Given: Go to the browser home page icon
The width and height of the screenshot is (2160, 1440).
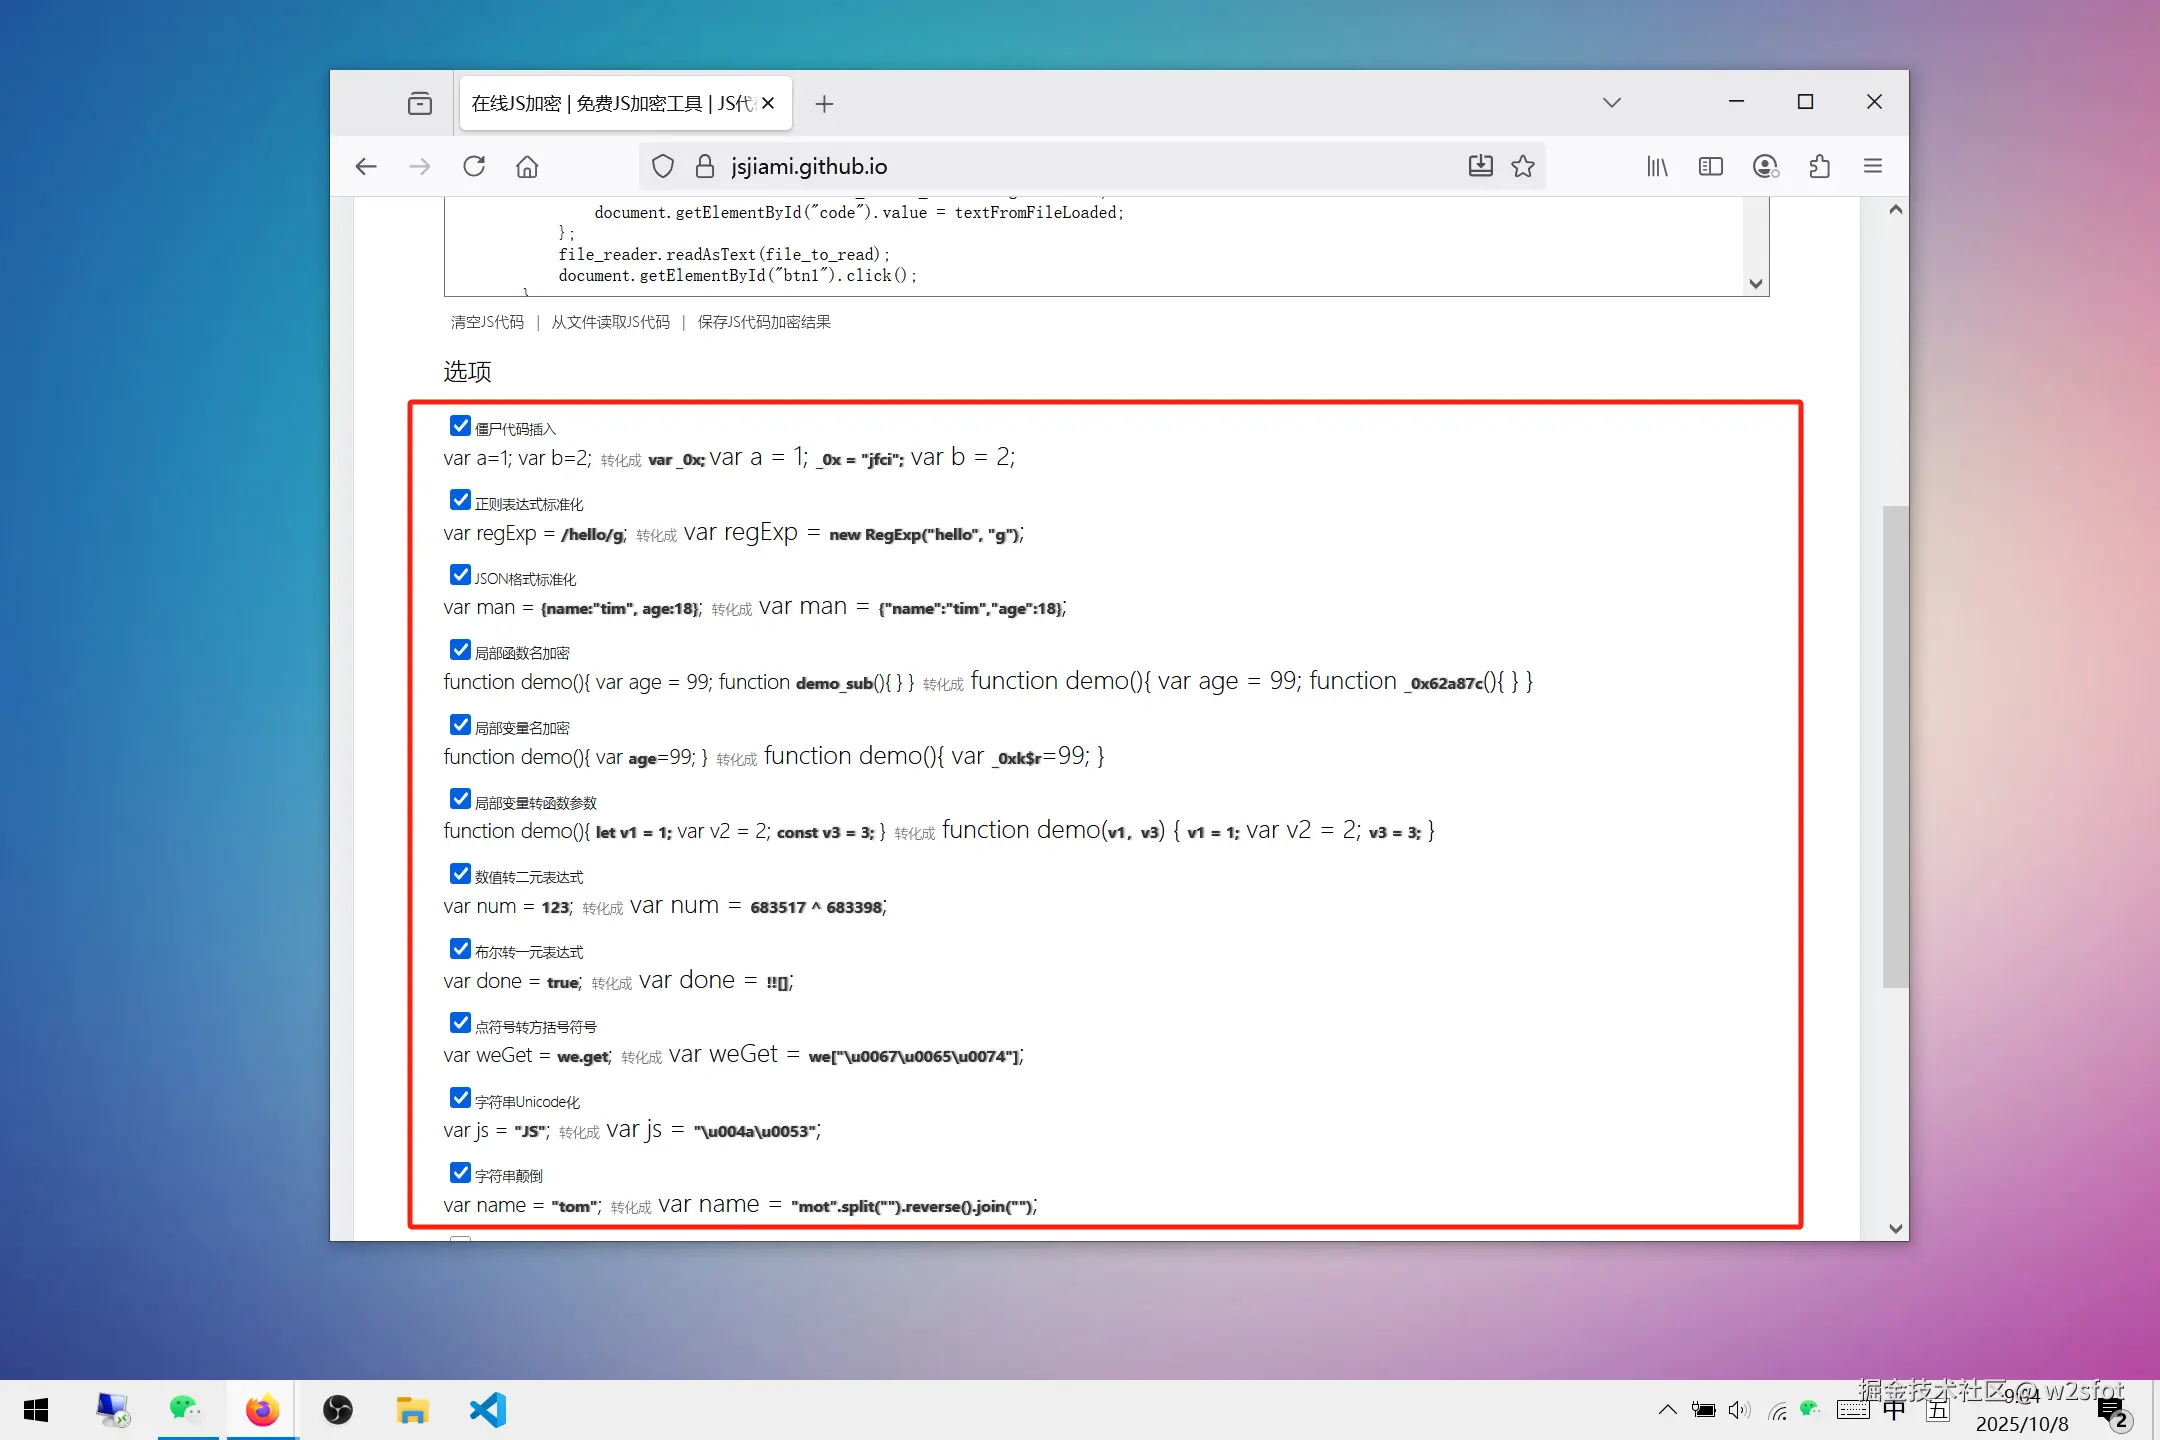Looking at the screenshot, I should click(x=527, y=166).
